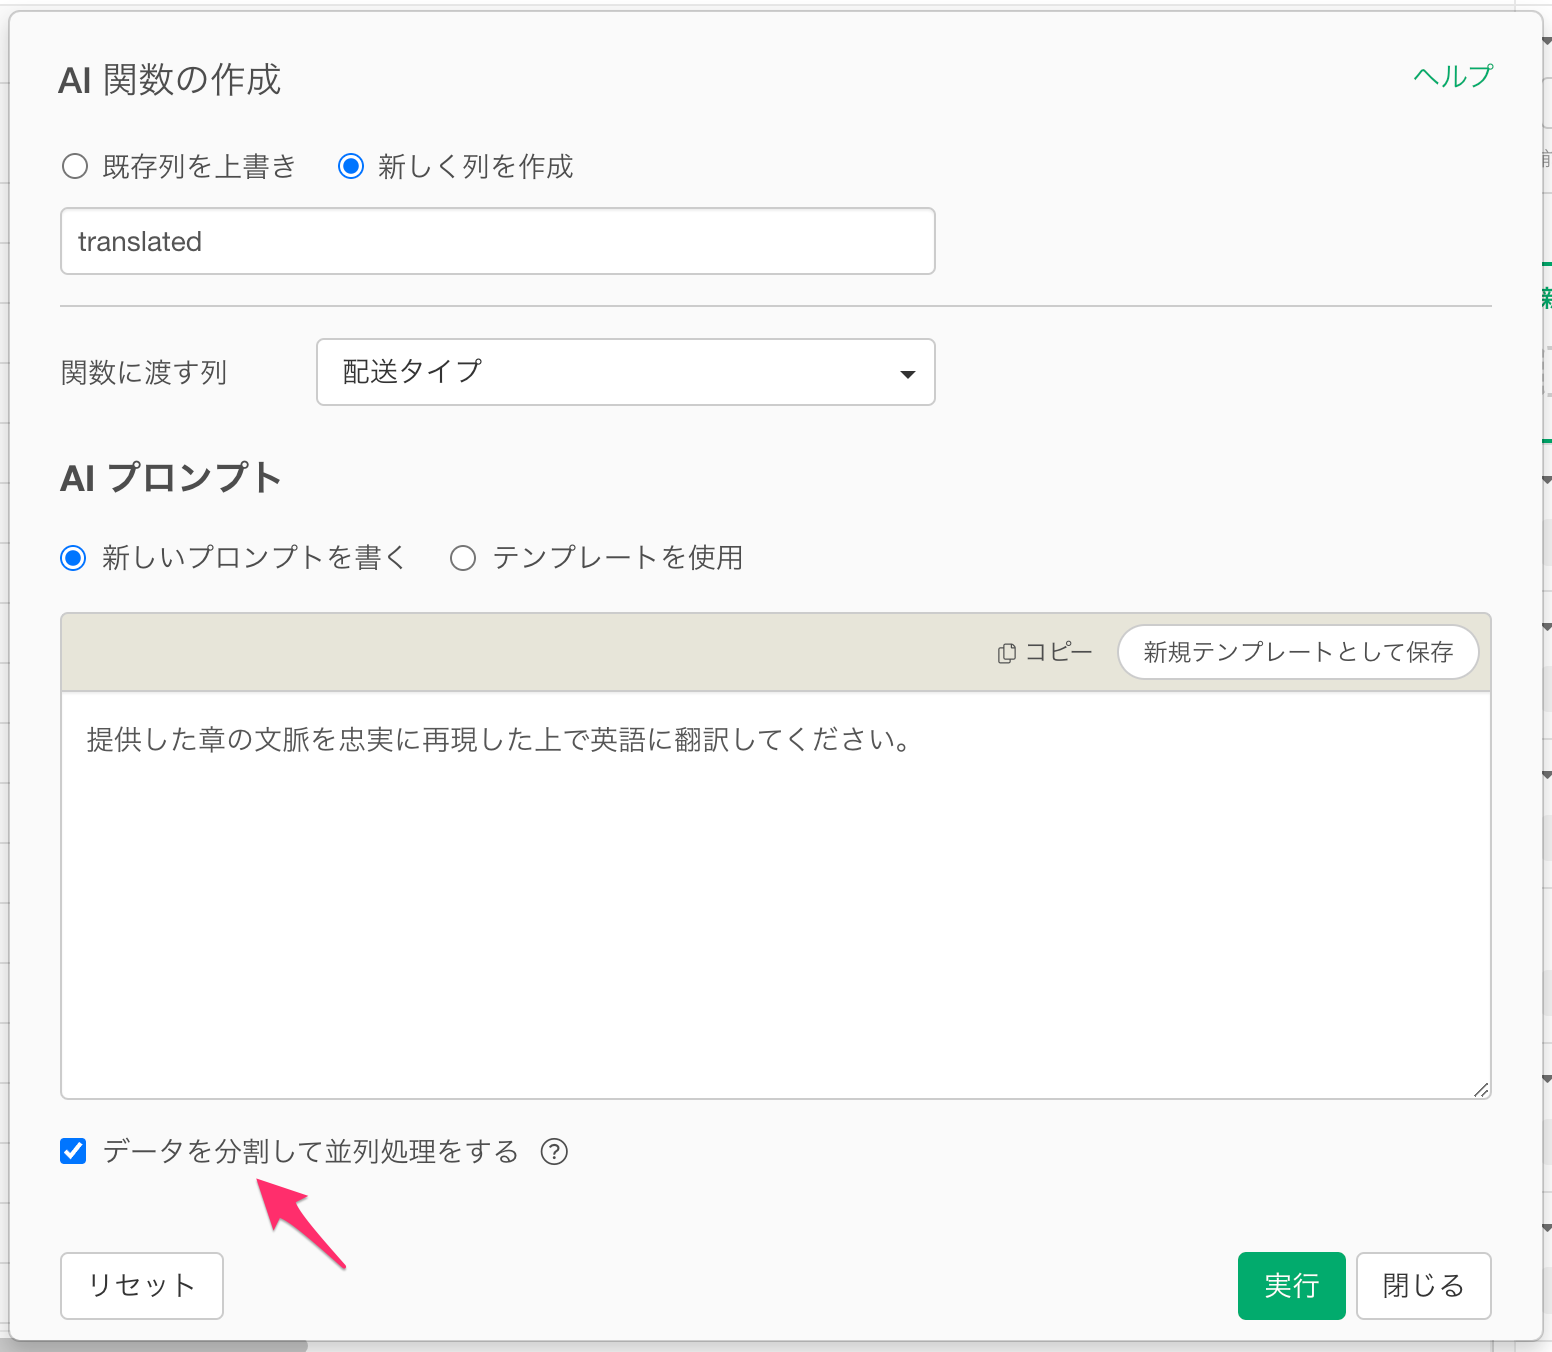1552x1352 pixels.
Task: Open the 配送タイプ column dropdown
Action: click(625, 372)
